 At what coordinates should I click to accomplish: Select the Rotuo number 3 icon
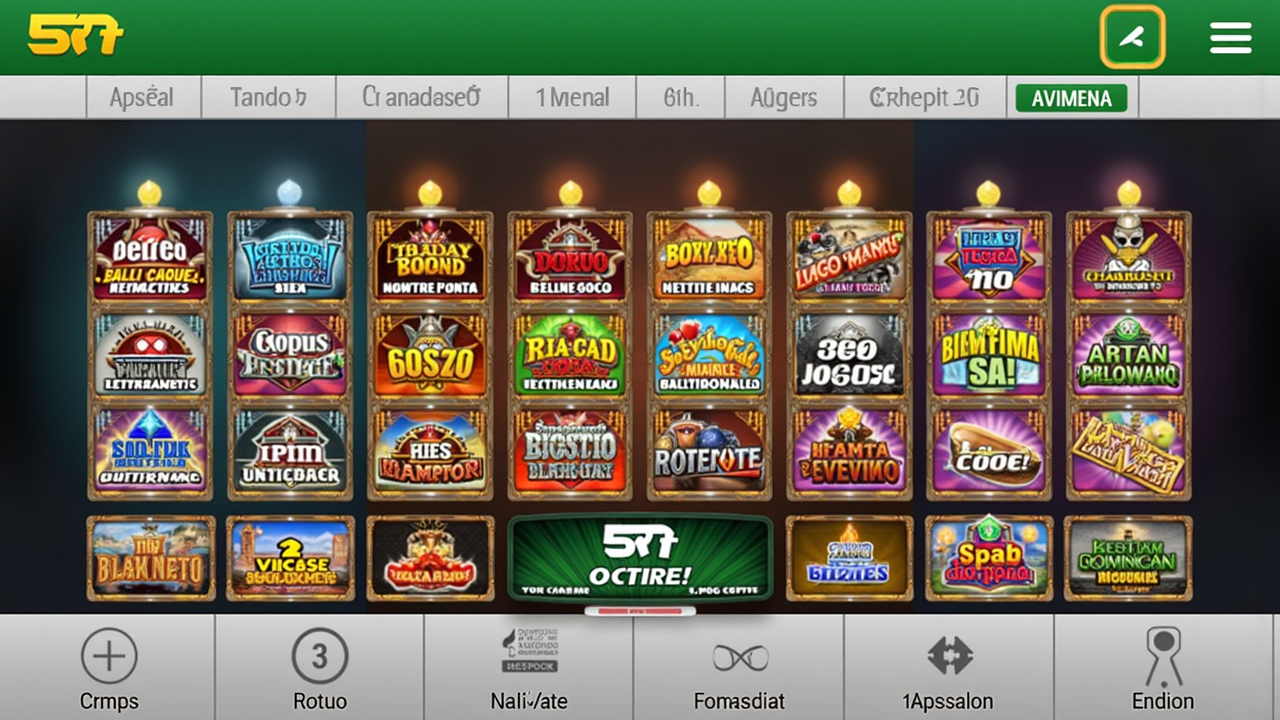point(319,656)
